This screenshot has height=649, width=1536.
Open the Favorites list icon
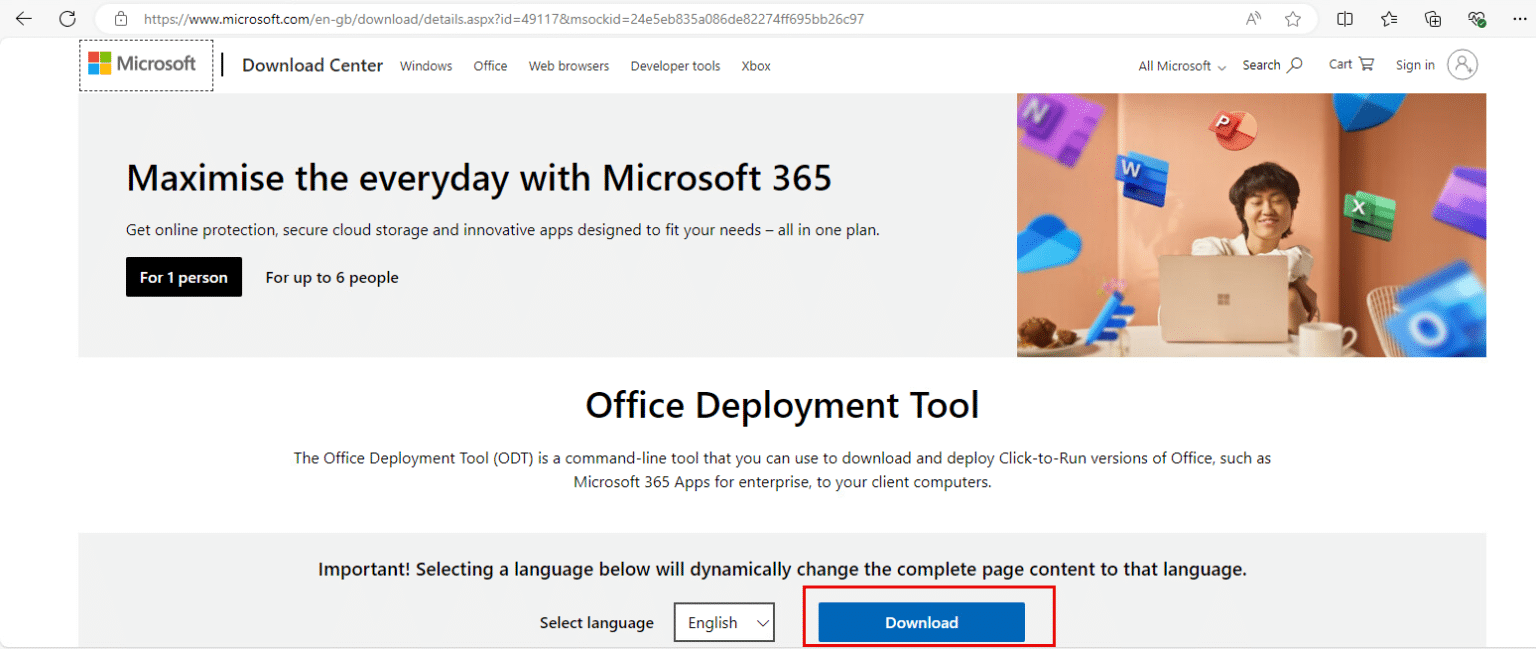[1389, 19]
